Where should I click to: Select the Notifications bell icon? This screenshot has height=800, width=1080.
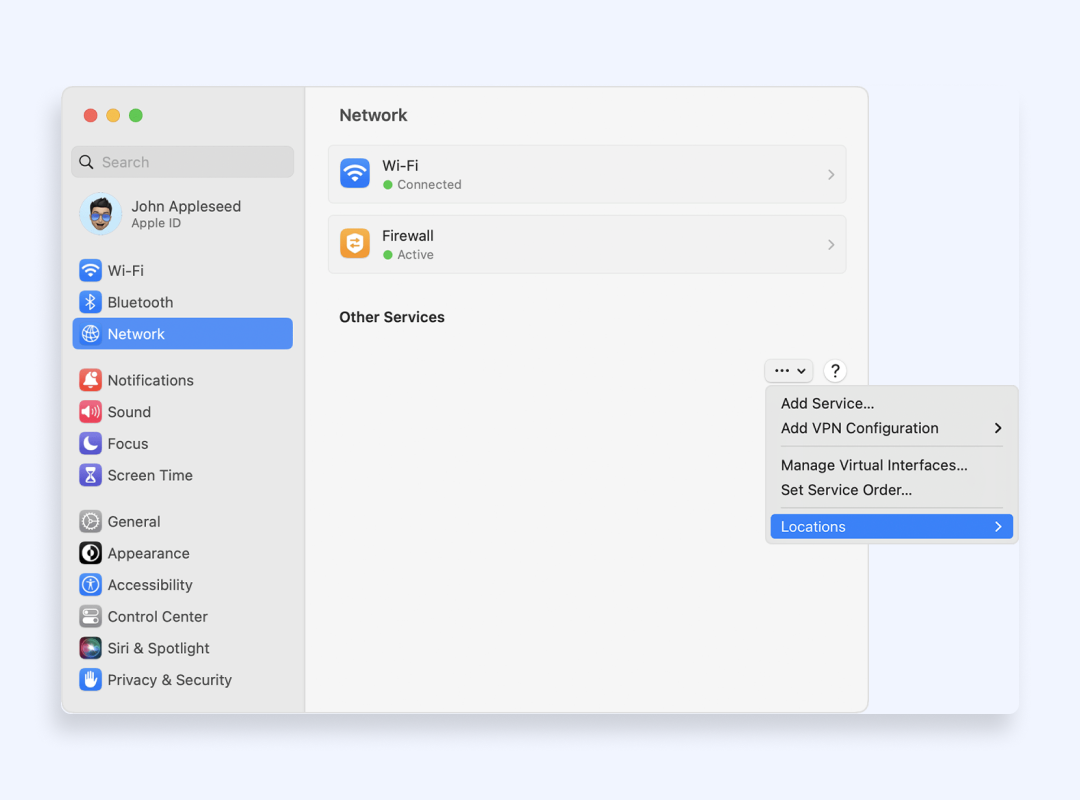point(91,380)
